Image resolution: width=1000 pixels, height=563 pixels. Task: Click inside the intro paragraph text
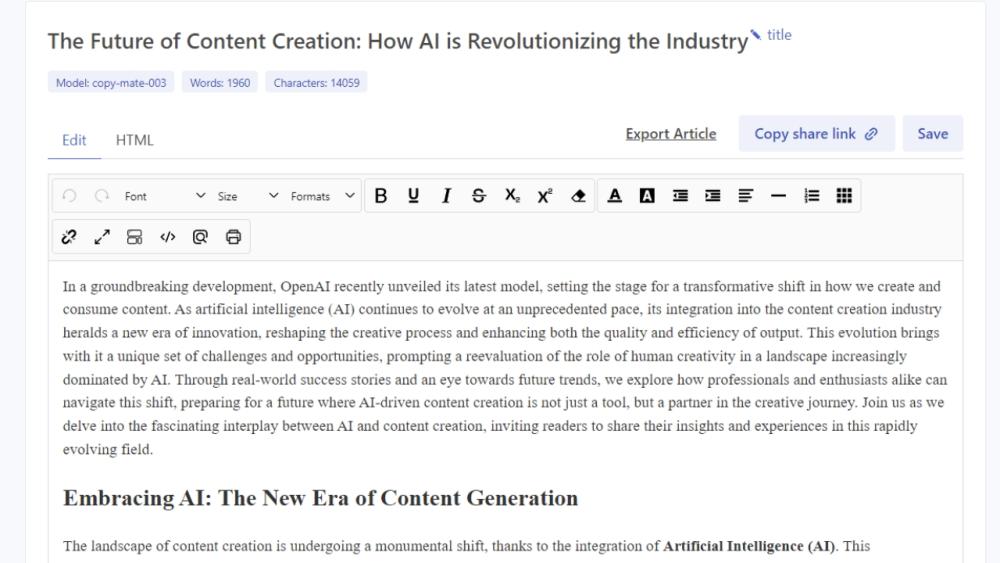click(x=504, y=368)
